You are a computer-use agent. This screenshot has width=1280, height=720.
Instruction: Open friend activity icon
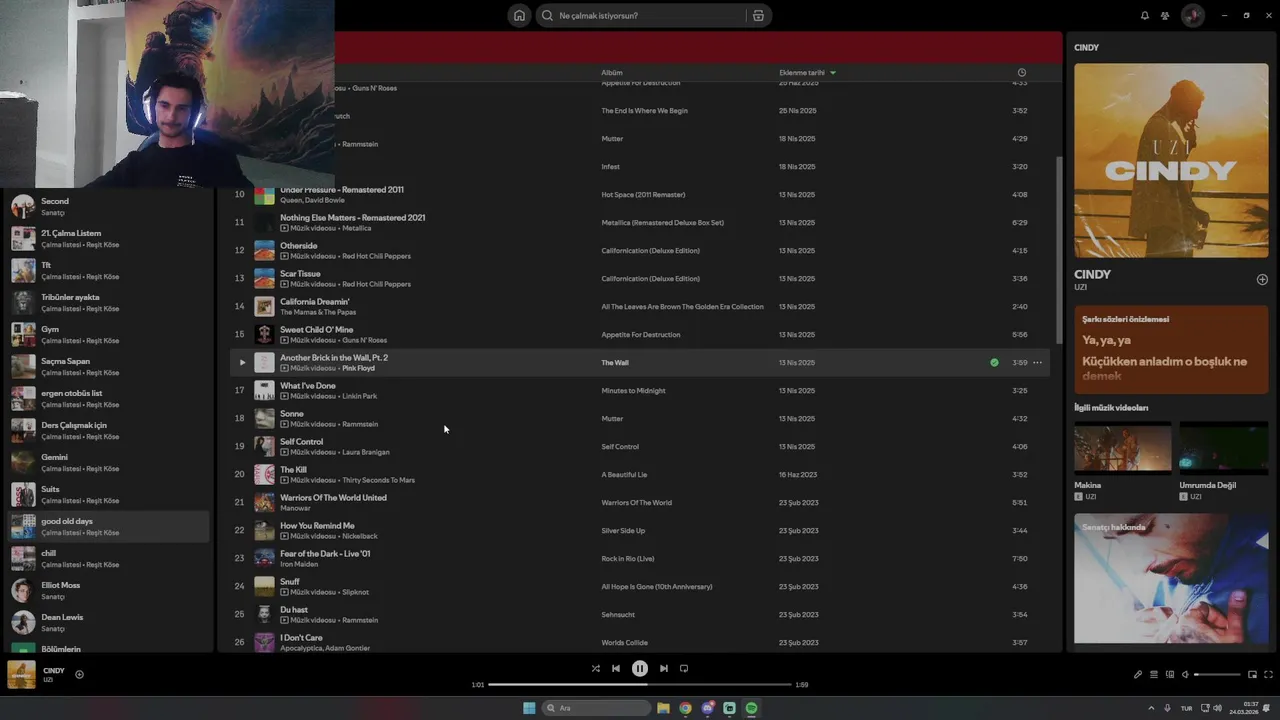pyautogui.click(x=1165, y=16)
